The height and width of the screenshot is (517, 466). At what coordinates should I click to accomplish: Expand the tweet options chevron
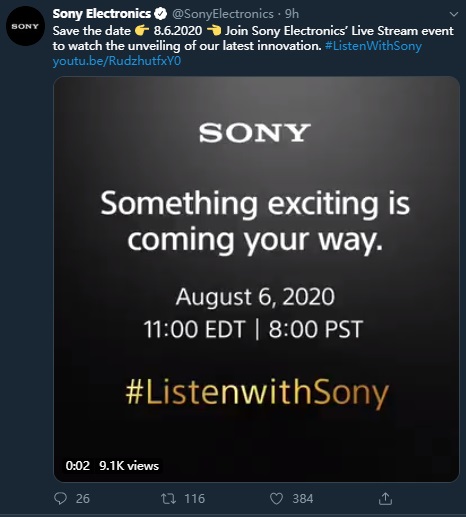[x=454, y=14]
